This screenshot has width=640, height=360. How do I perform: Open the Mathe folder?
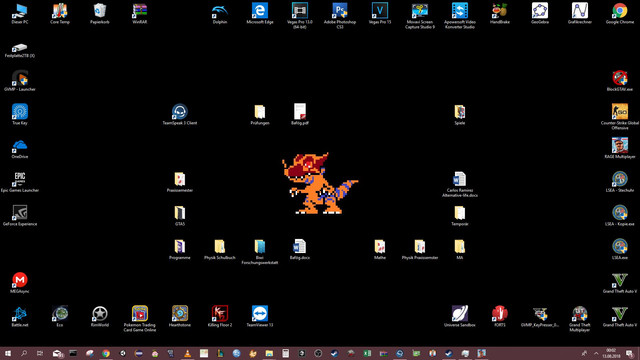coord(380,249)
